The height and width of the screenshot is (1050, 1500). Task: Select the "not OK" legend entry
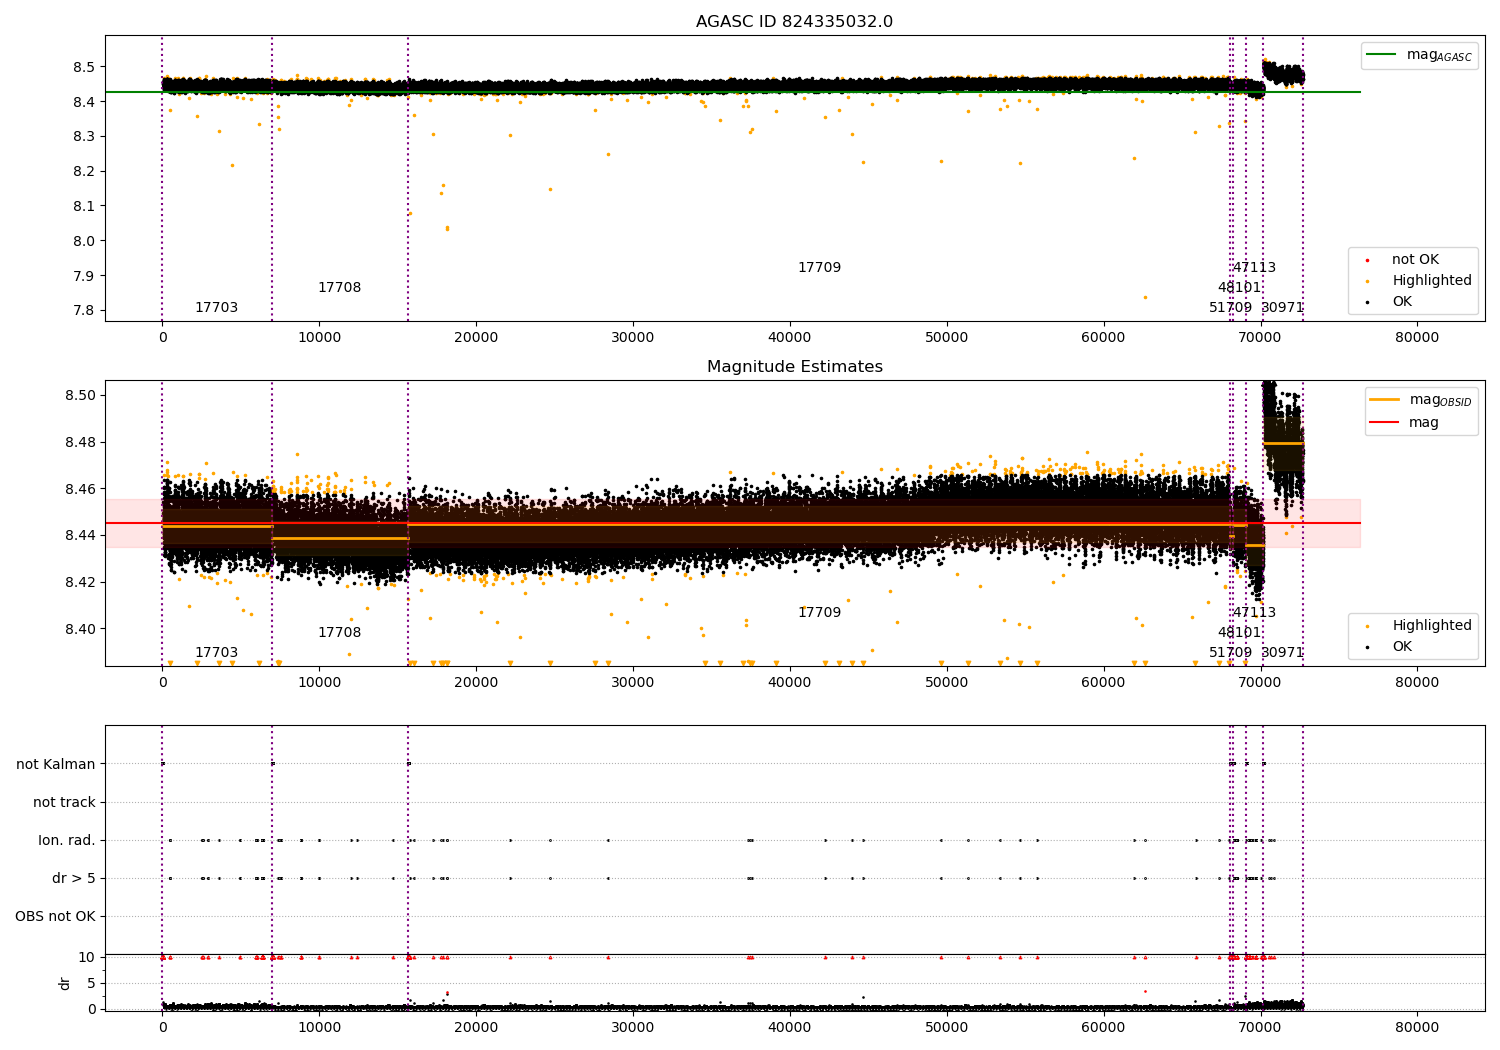point(1415,260)
